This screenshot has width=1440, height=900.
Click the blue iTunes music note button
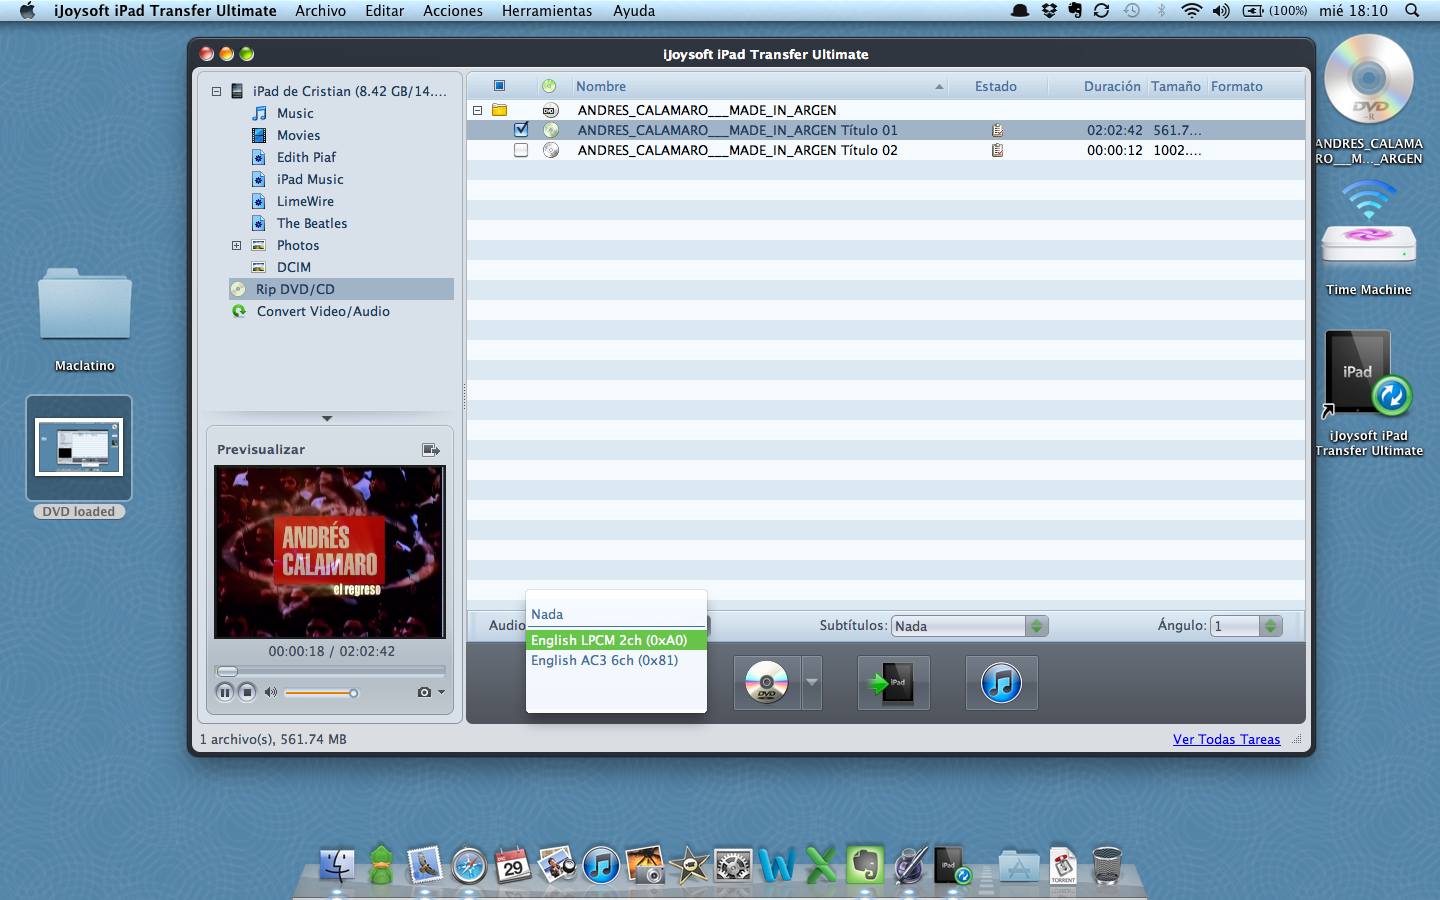(x=1001, y=683)
